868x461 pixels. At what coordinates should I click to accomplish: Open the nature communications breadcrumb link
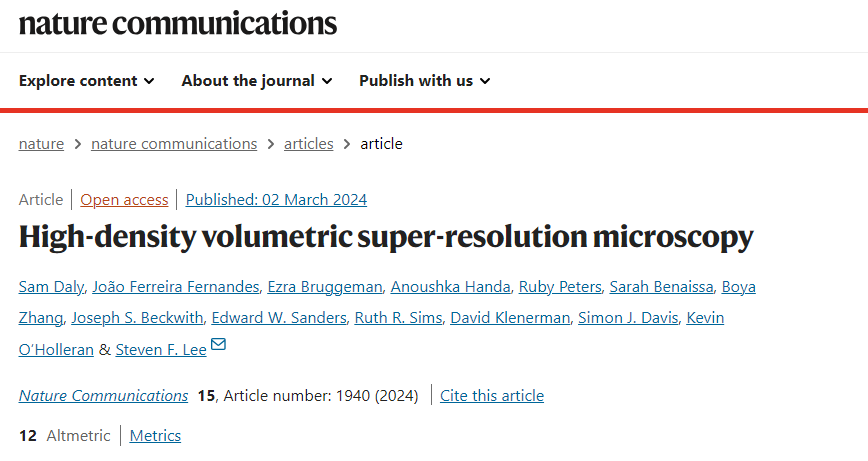coord(174,144)
